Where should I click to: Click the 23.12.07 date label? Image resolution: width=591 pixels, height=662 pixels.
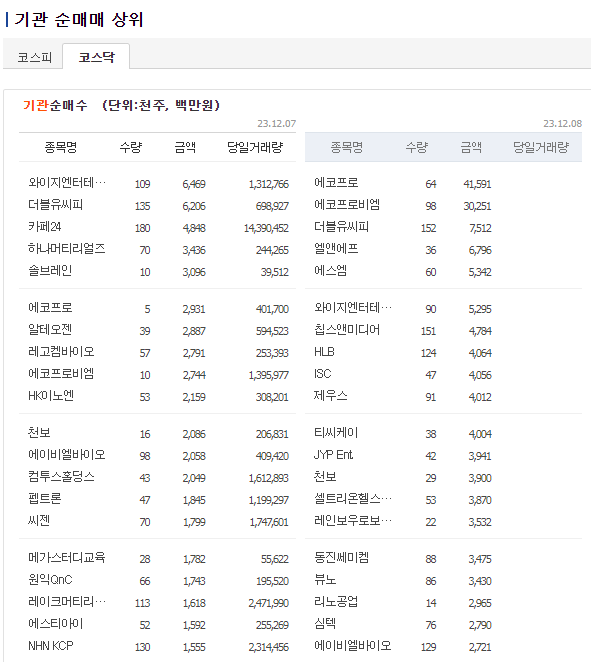tap(277, 124)
